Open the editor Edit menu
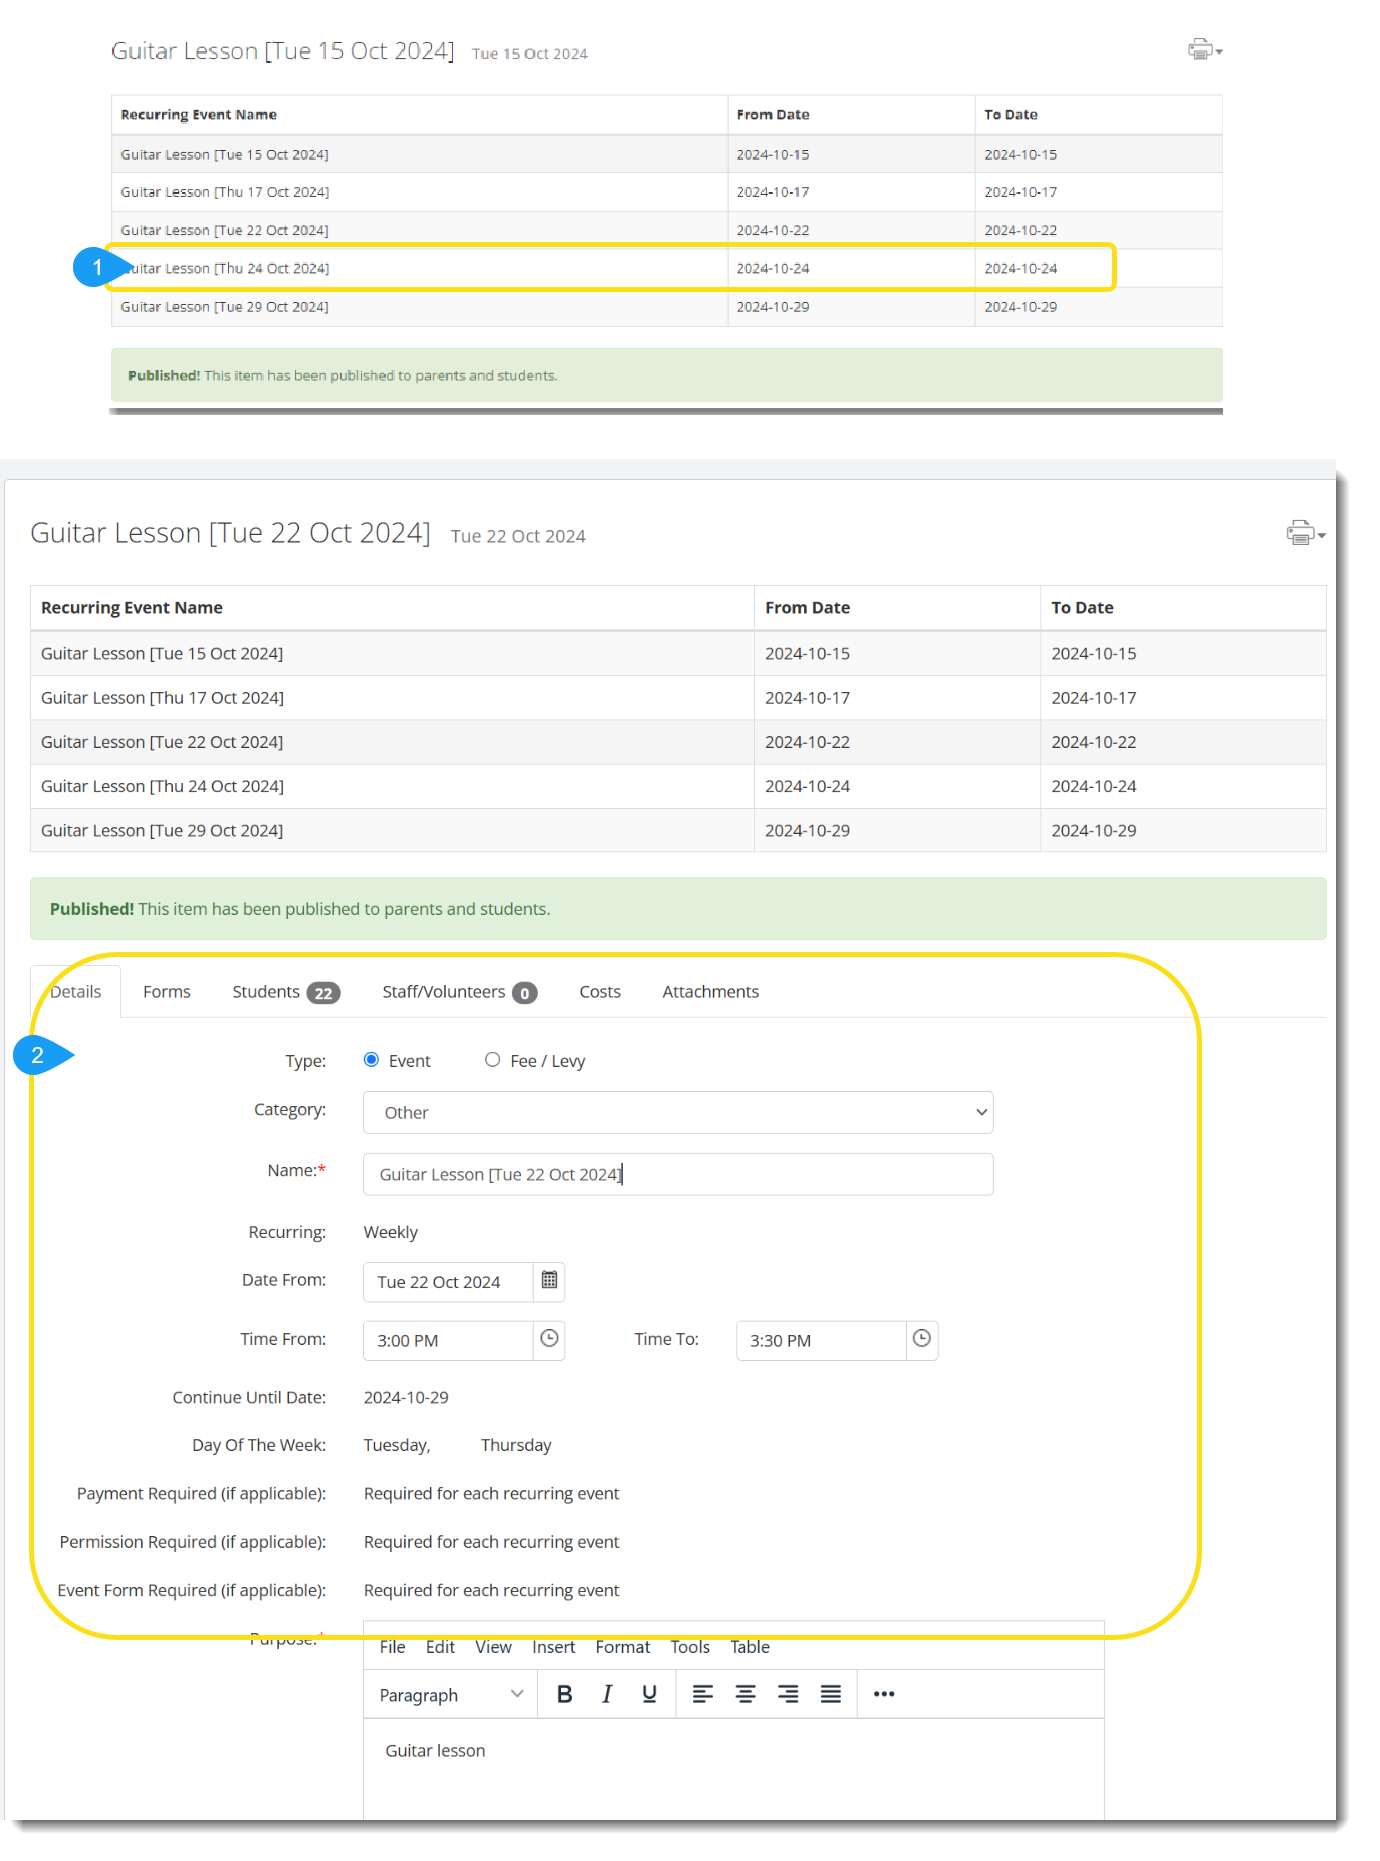This screenshot has width=1380, height=1861. (440, 1647)
